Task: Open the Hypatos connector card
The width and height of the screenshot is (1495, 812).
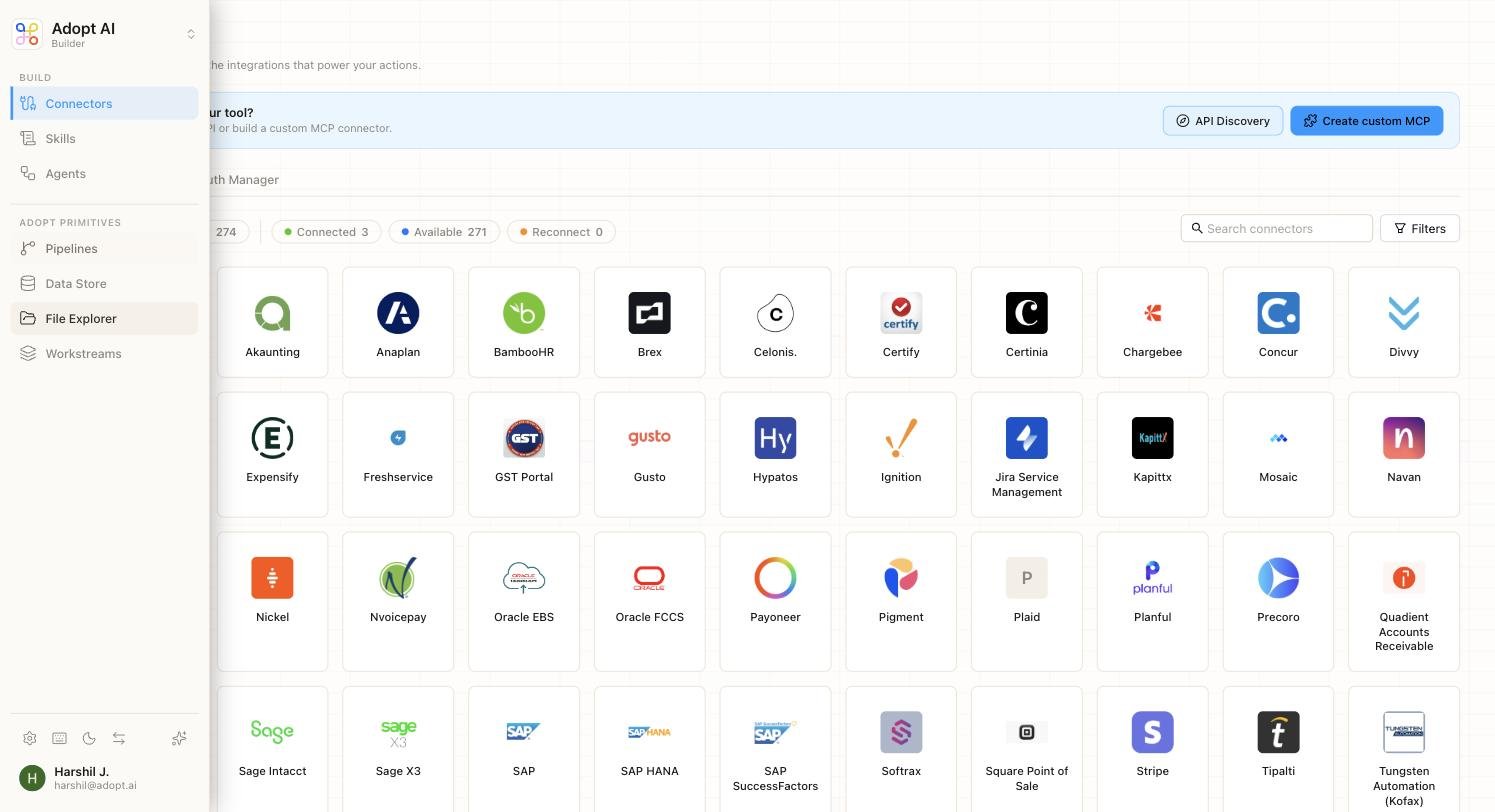Action: (x=775, y=454)
